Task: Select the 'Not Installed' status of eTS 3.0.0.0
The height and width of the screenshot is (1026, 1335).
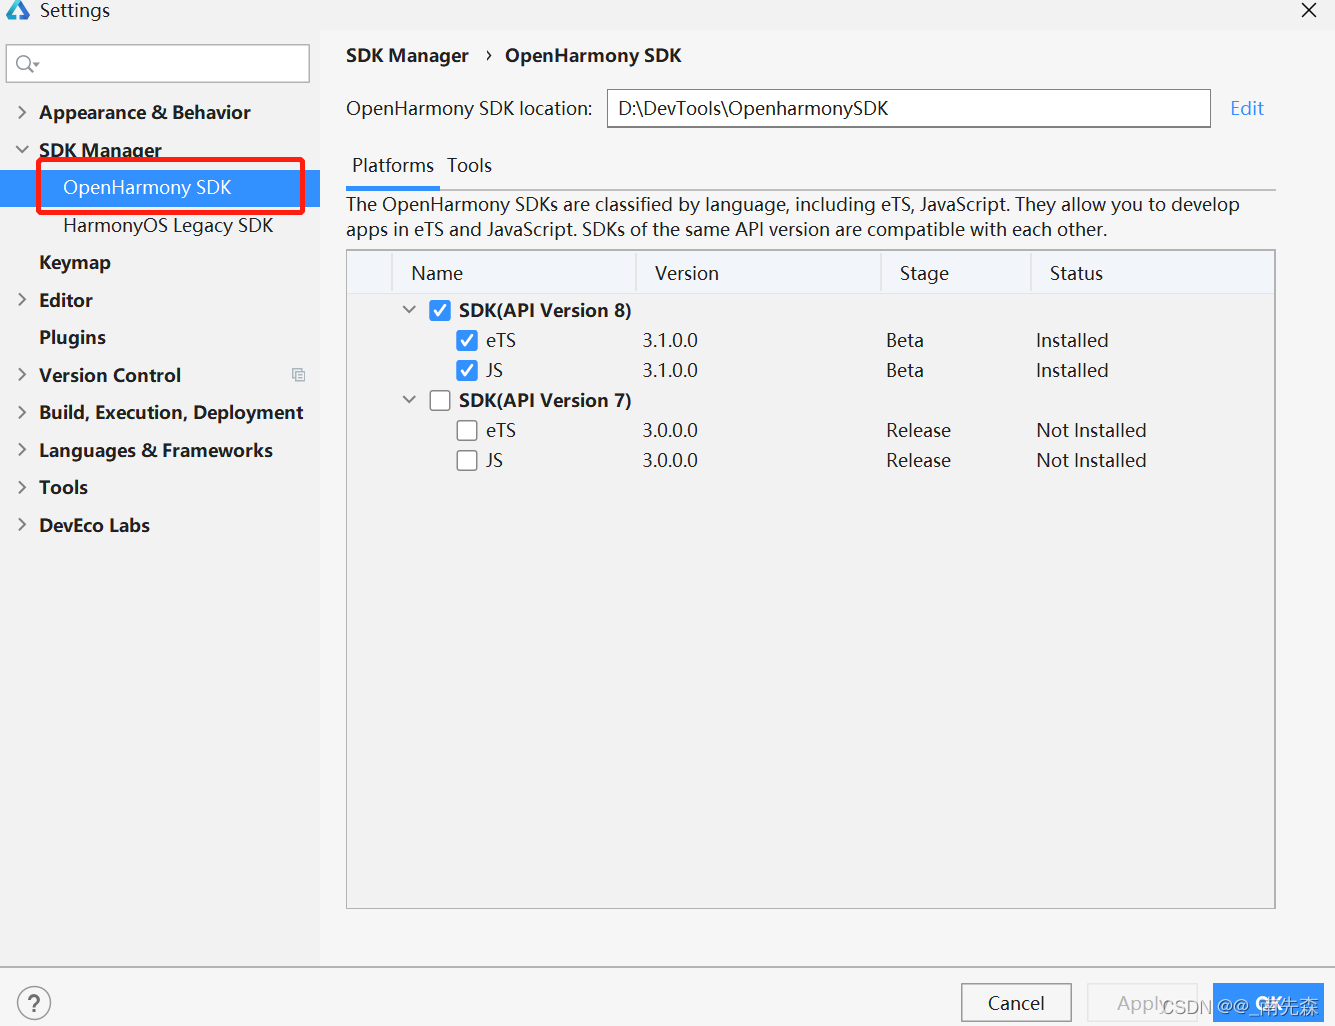Action: [1091, 431]
